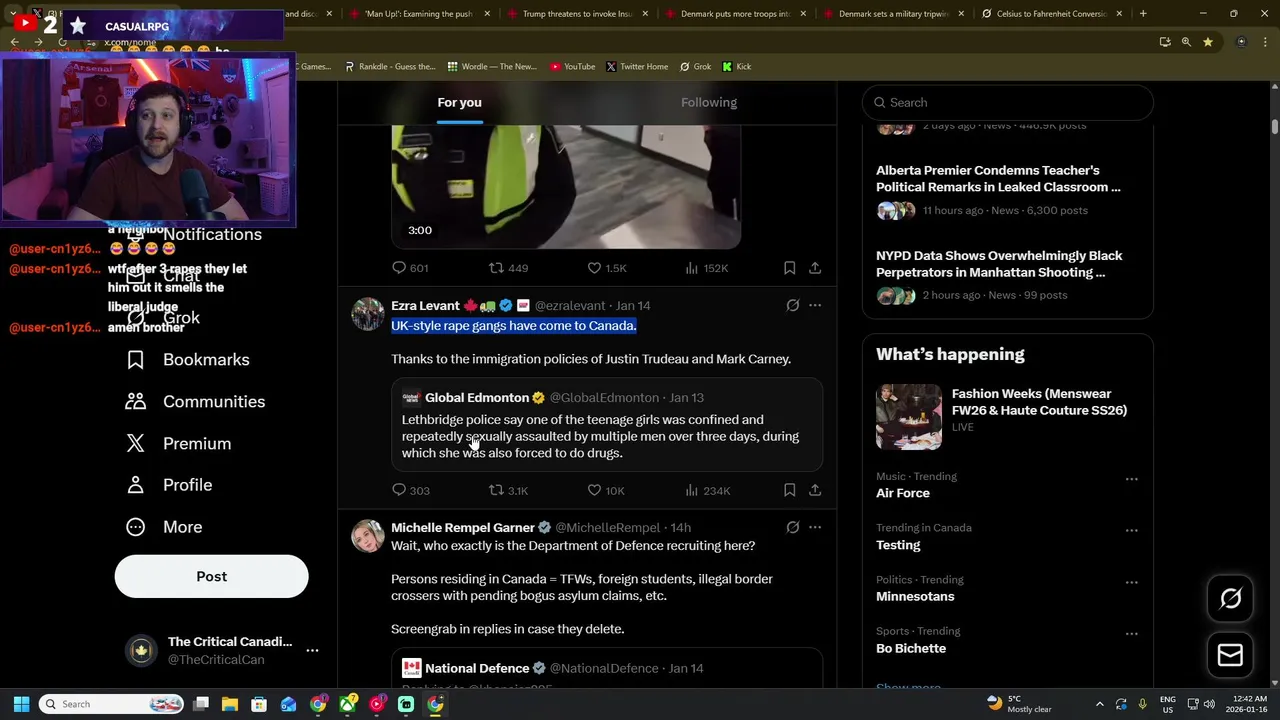This screenshot has height=720, width=1280.
Task: Open Twitter Home bookmark
Action: [x=636, y=67]
